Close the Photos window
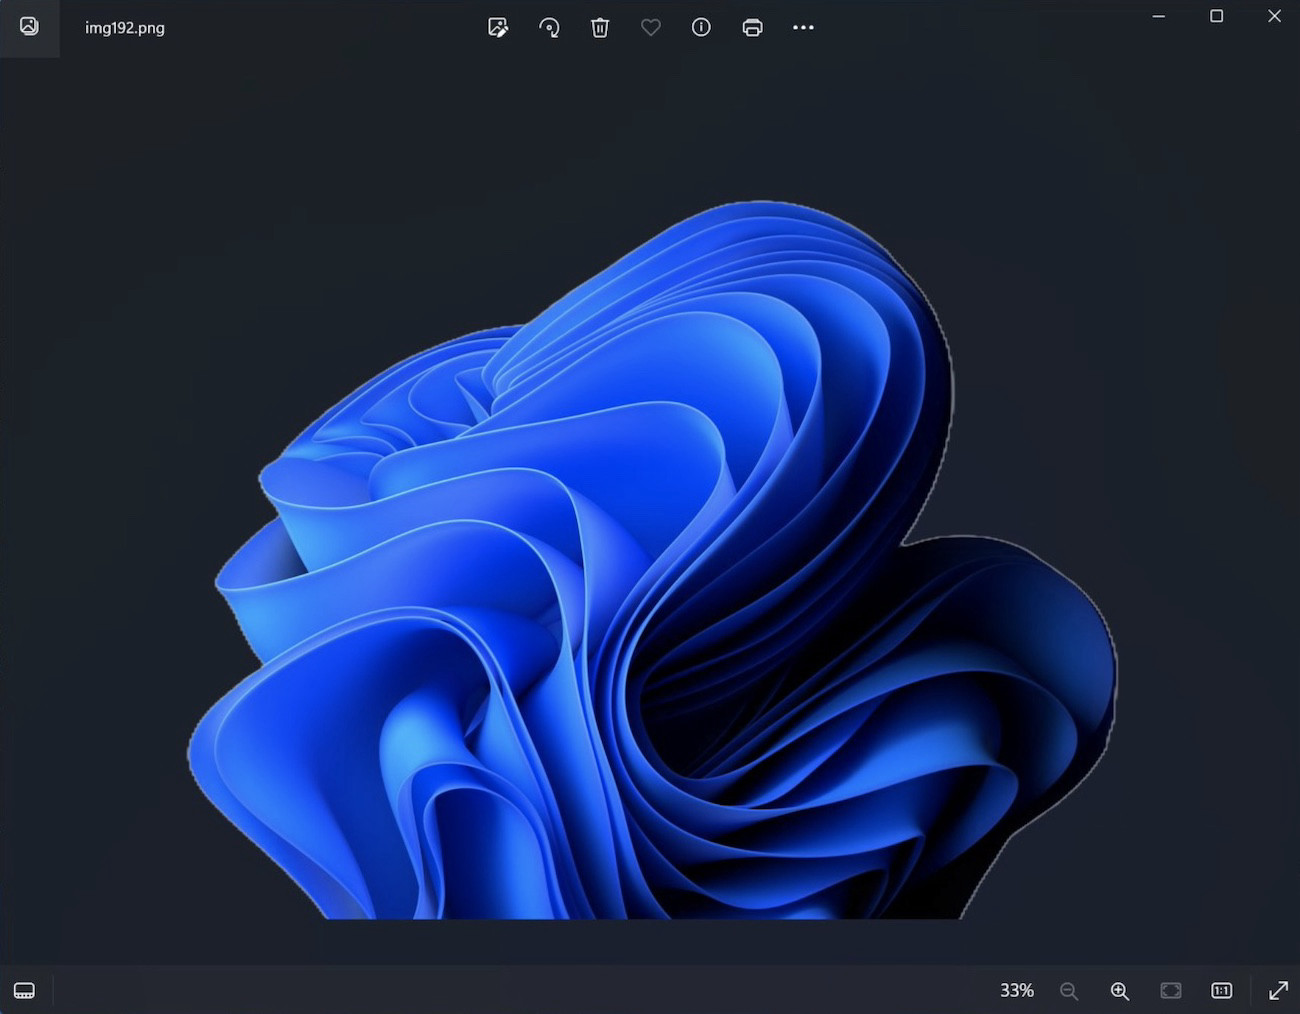This screenshot has width=1300, height=1014. point(1274,16)
